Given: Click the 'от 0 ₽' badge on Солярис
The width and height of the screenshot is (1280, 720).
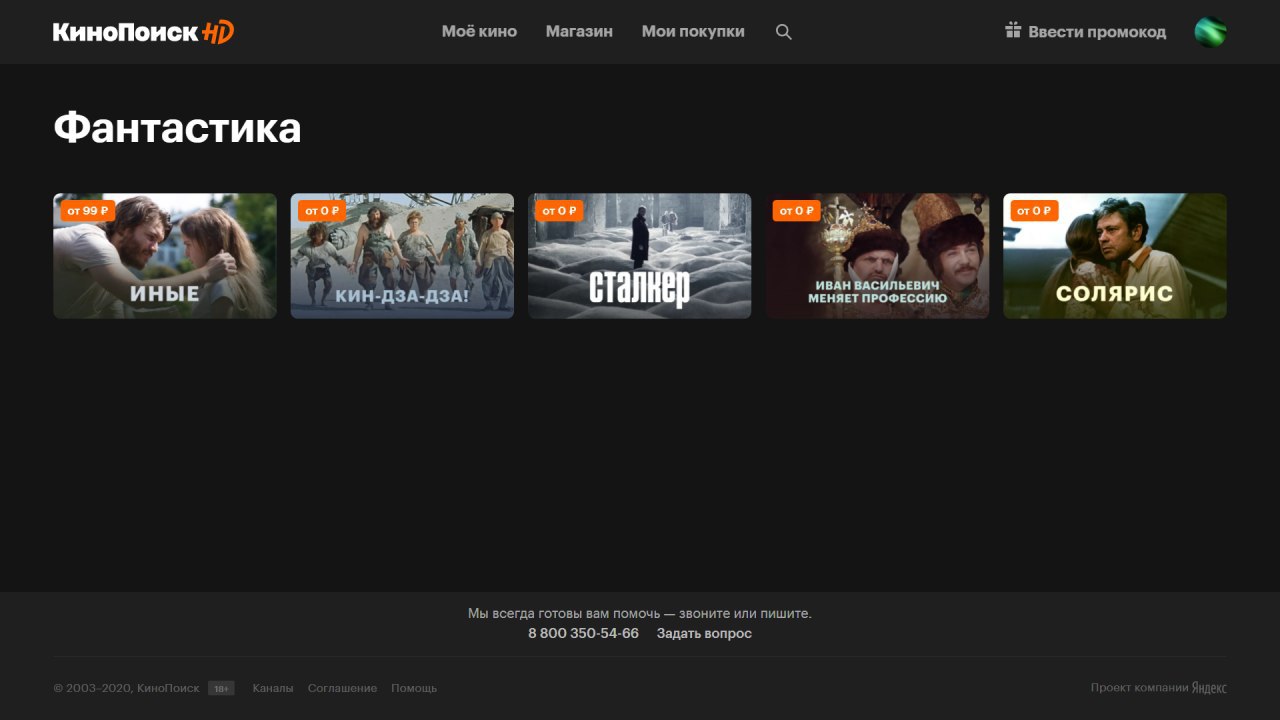Looking at the screenshot, I should tap(1034, 211).
